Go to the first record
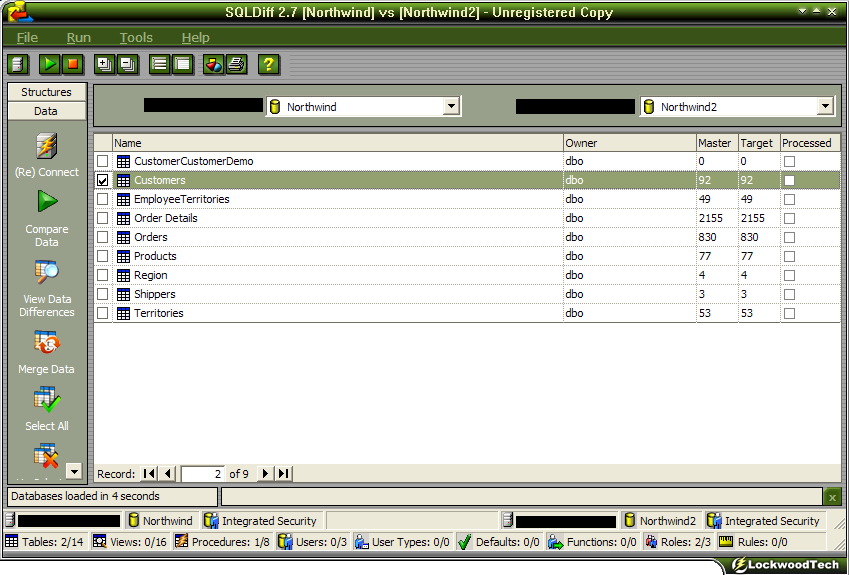 pos(149,474)
